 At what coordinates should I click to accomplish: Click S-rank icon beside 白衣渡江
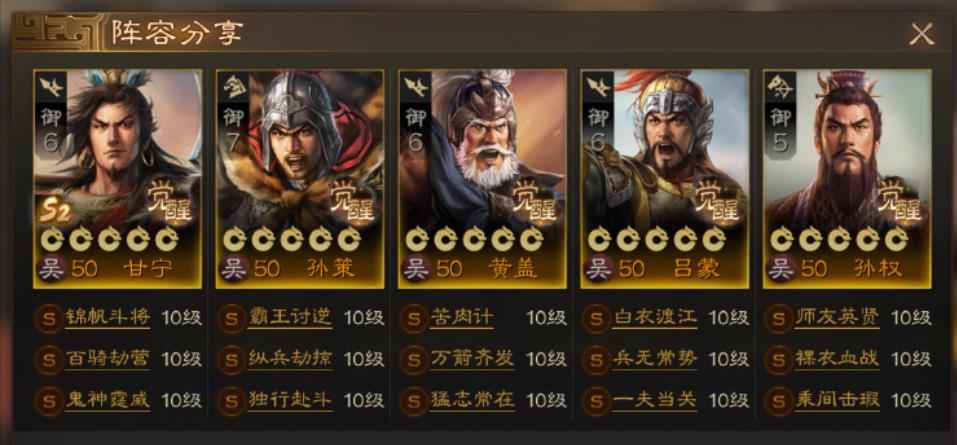pos(596,319)
